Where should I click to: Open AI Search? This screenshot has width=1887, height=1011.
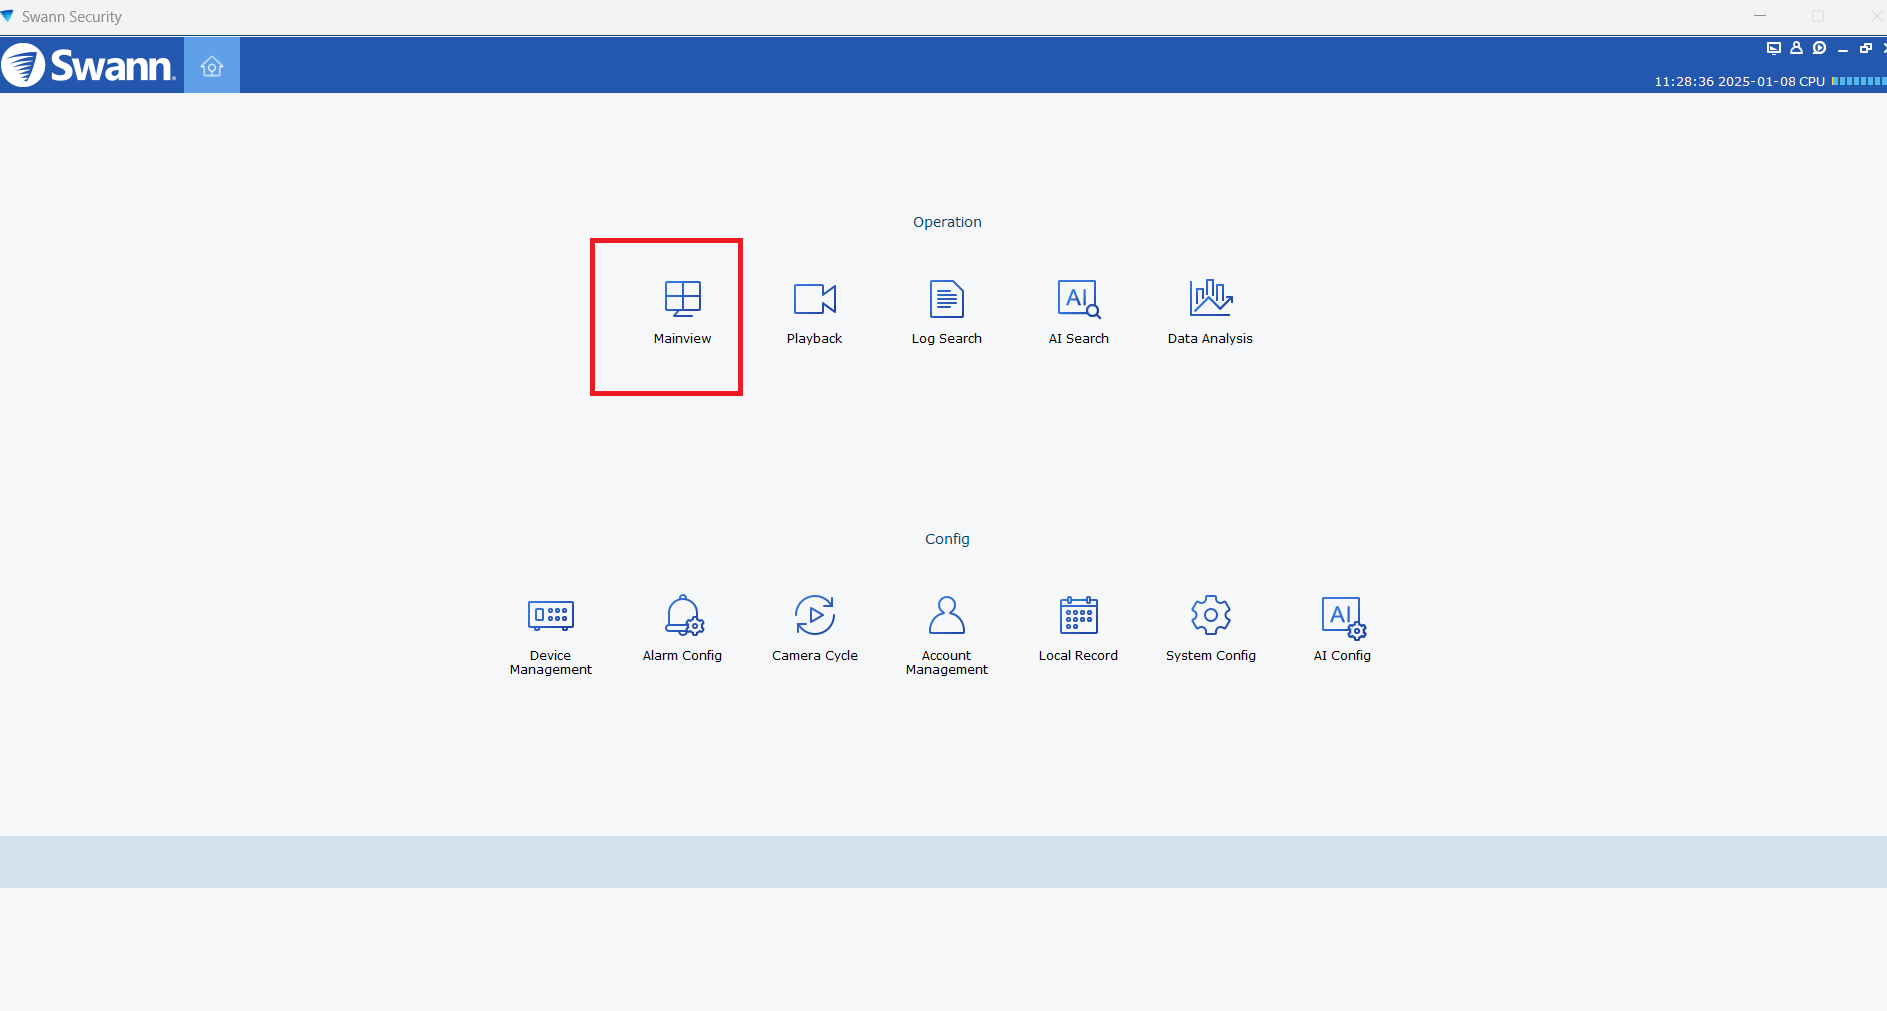[1078, 310]
